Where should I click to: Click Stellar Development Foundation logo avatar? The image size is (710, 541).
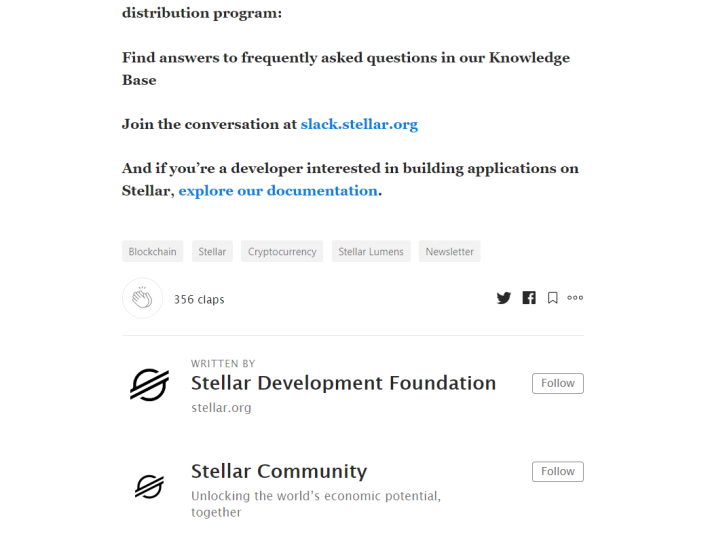click(x=149, y=385)
